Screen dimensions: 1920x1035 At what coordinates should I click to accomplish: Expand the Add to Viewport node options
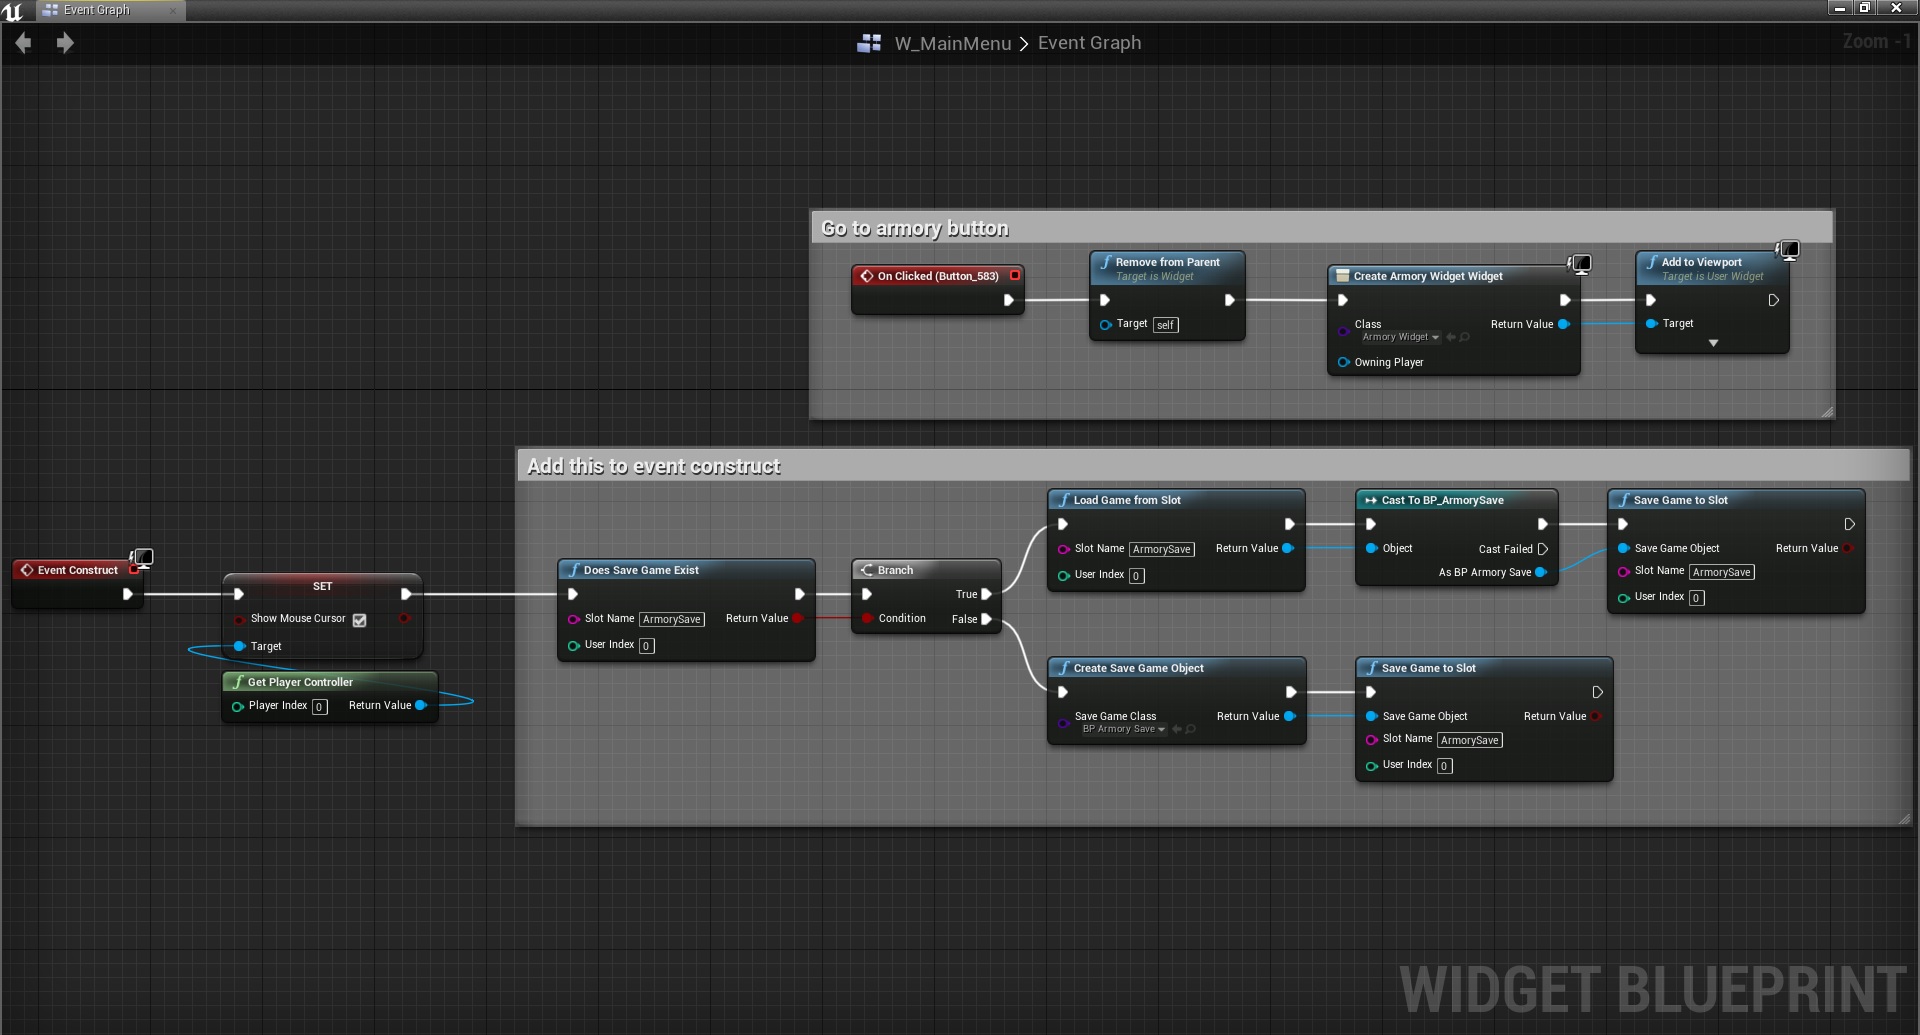click(x=1713, y=343)
